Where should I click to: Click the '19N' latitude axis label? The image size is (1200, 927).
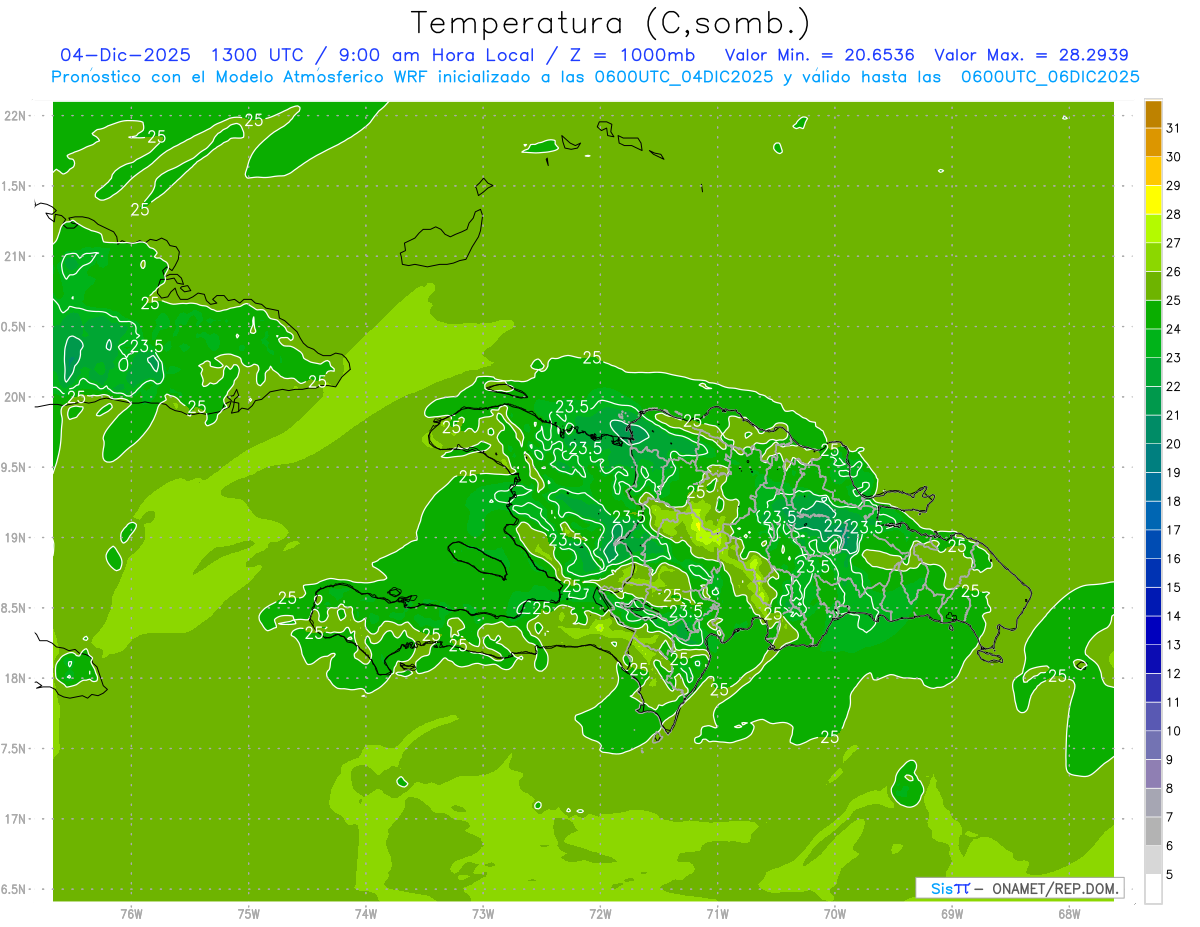tap(17, 538)
